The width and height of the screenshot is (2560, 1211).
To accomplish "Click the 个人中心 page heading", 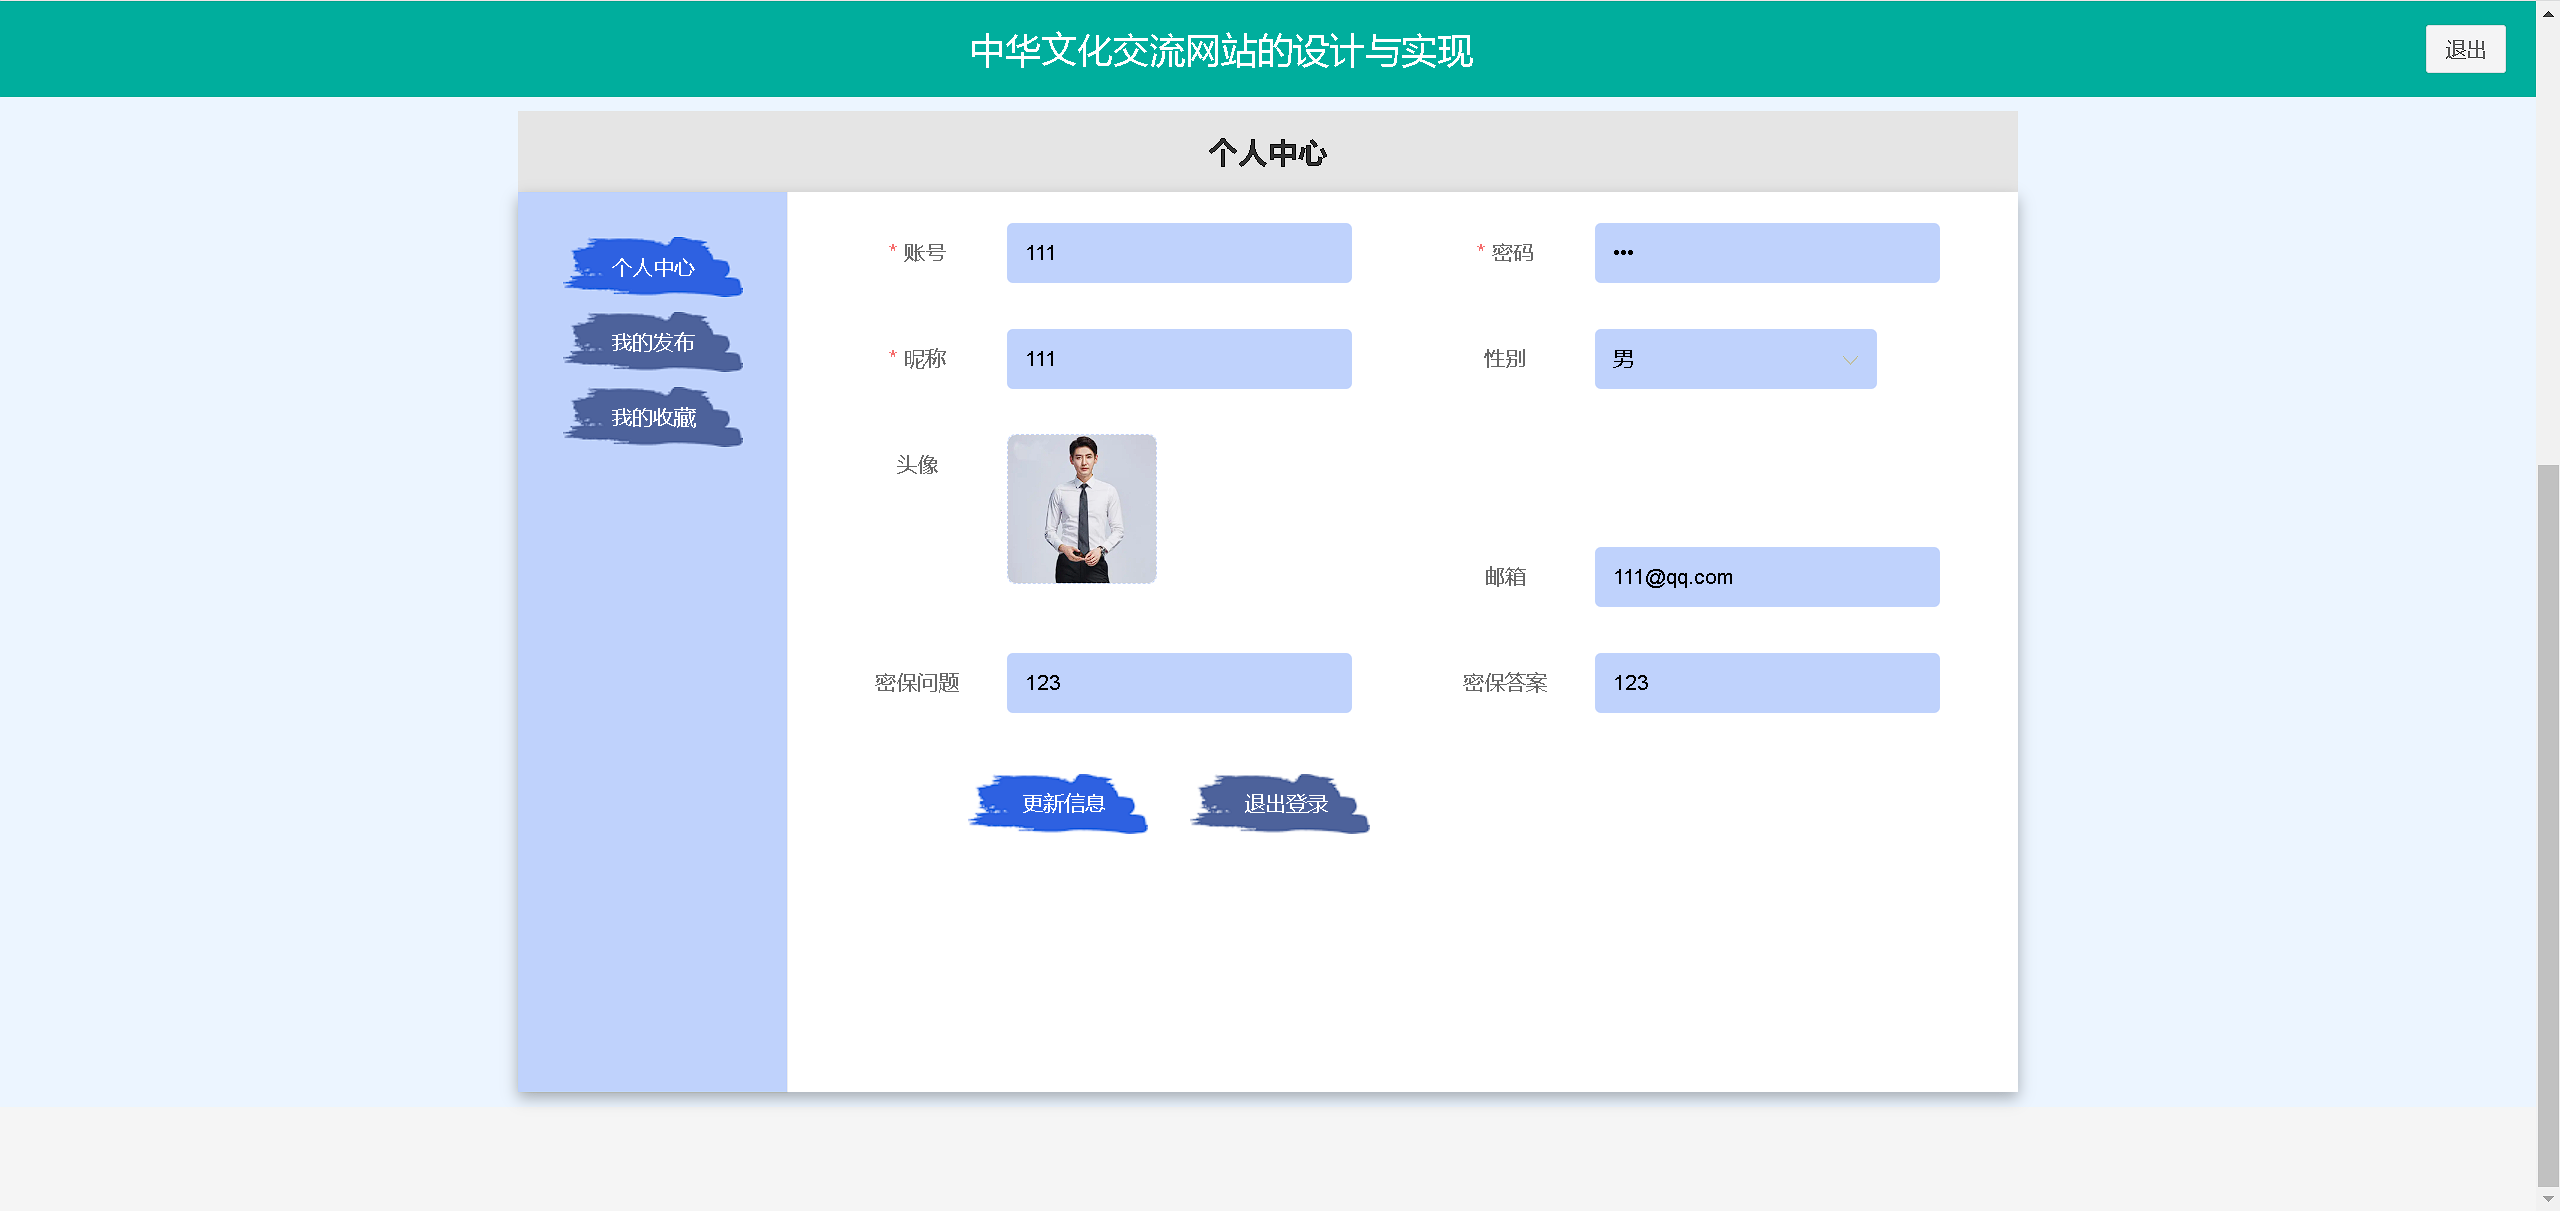I will [x=1267, y=153].
